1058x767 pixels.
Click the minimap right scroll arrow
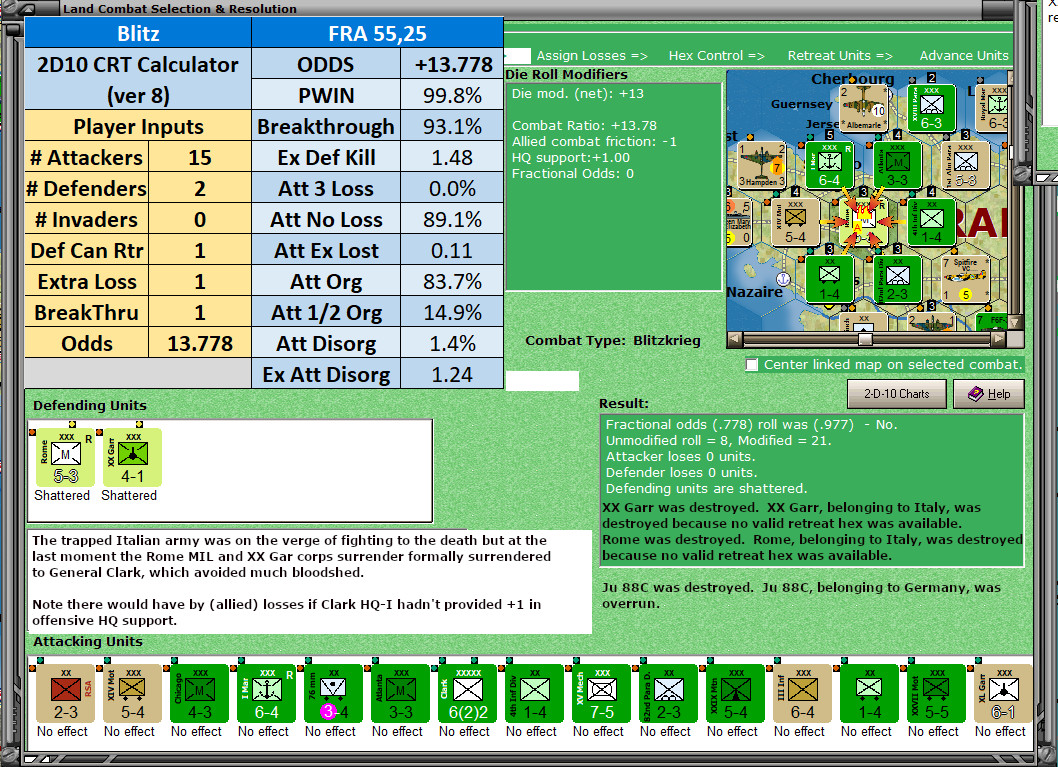[999, 339]
